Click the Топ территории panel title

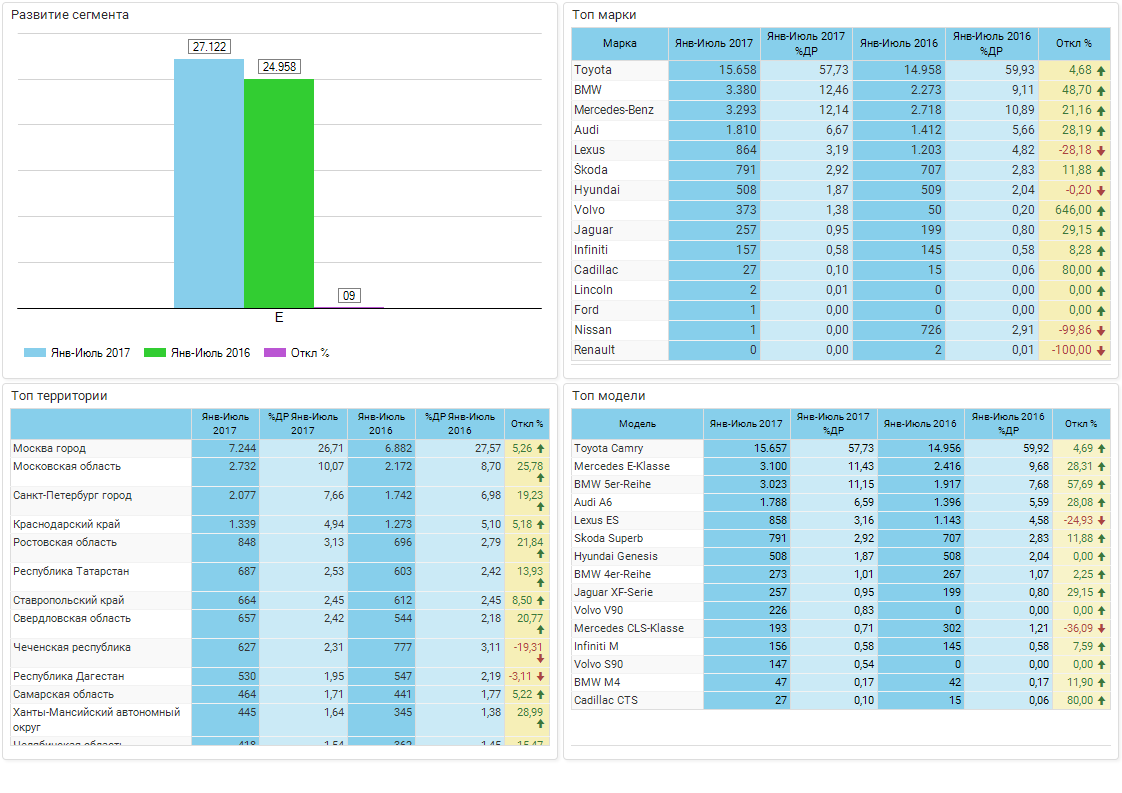pyautogui.click(x=59, y=396)
